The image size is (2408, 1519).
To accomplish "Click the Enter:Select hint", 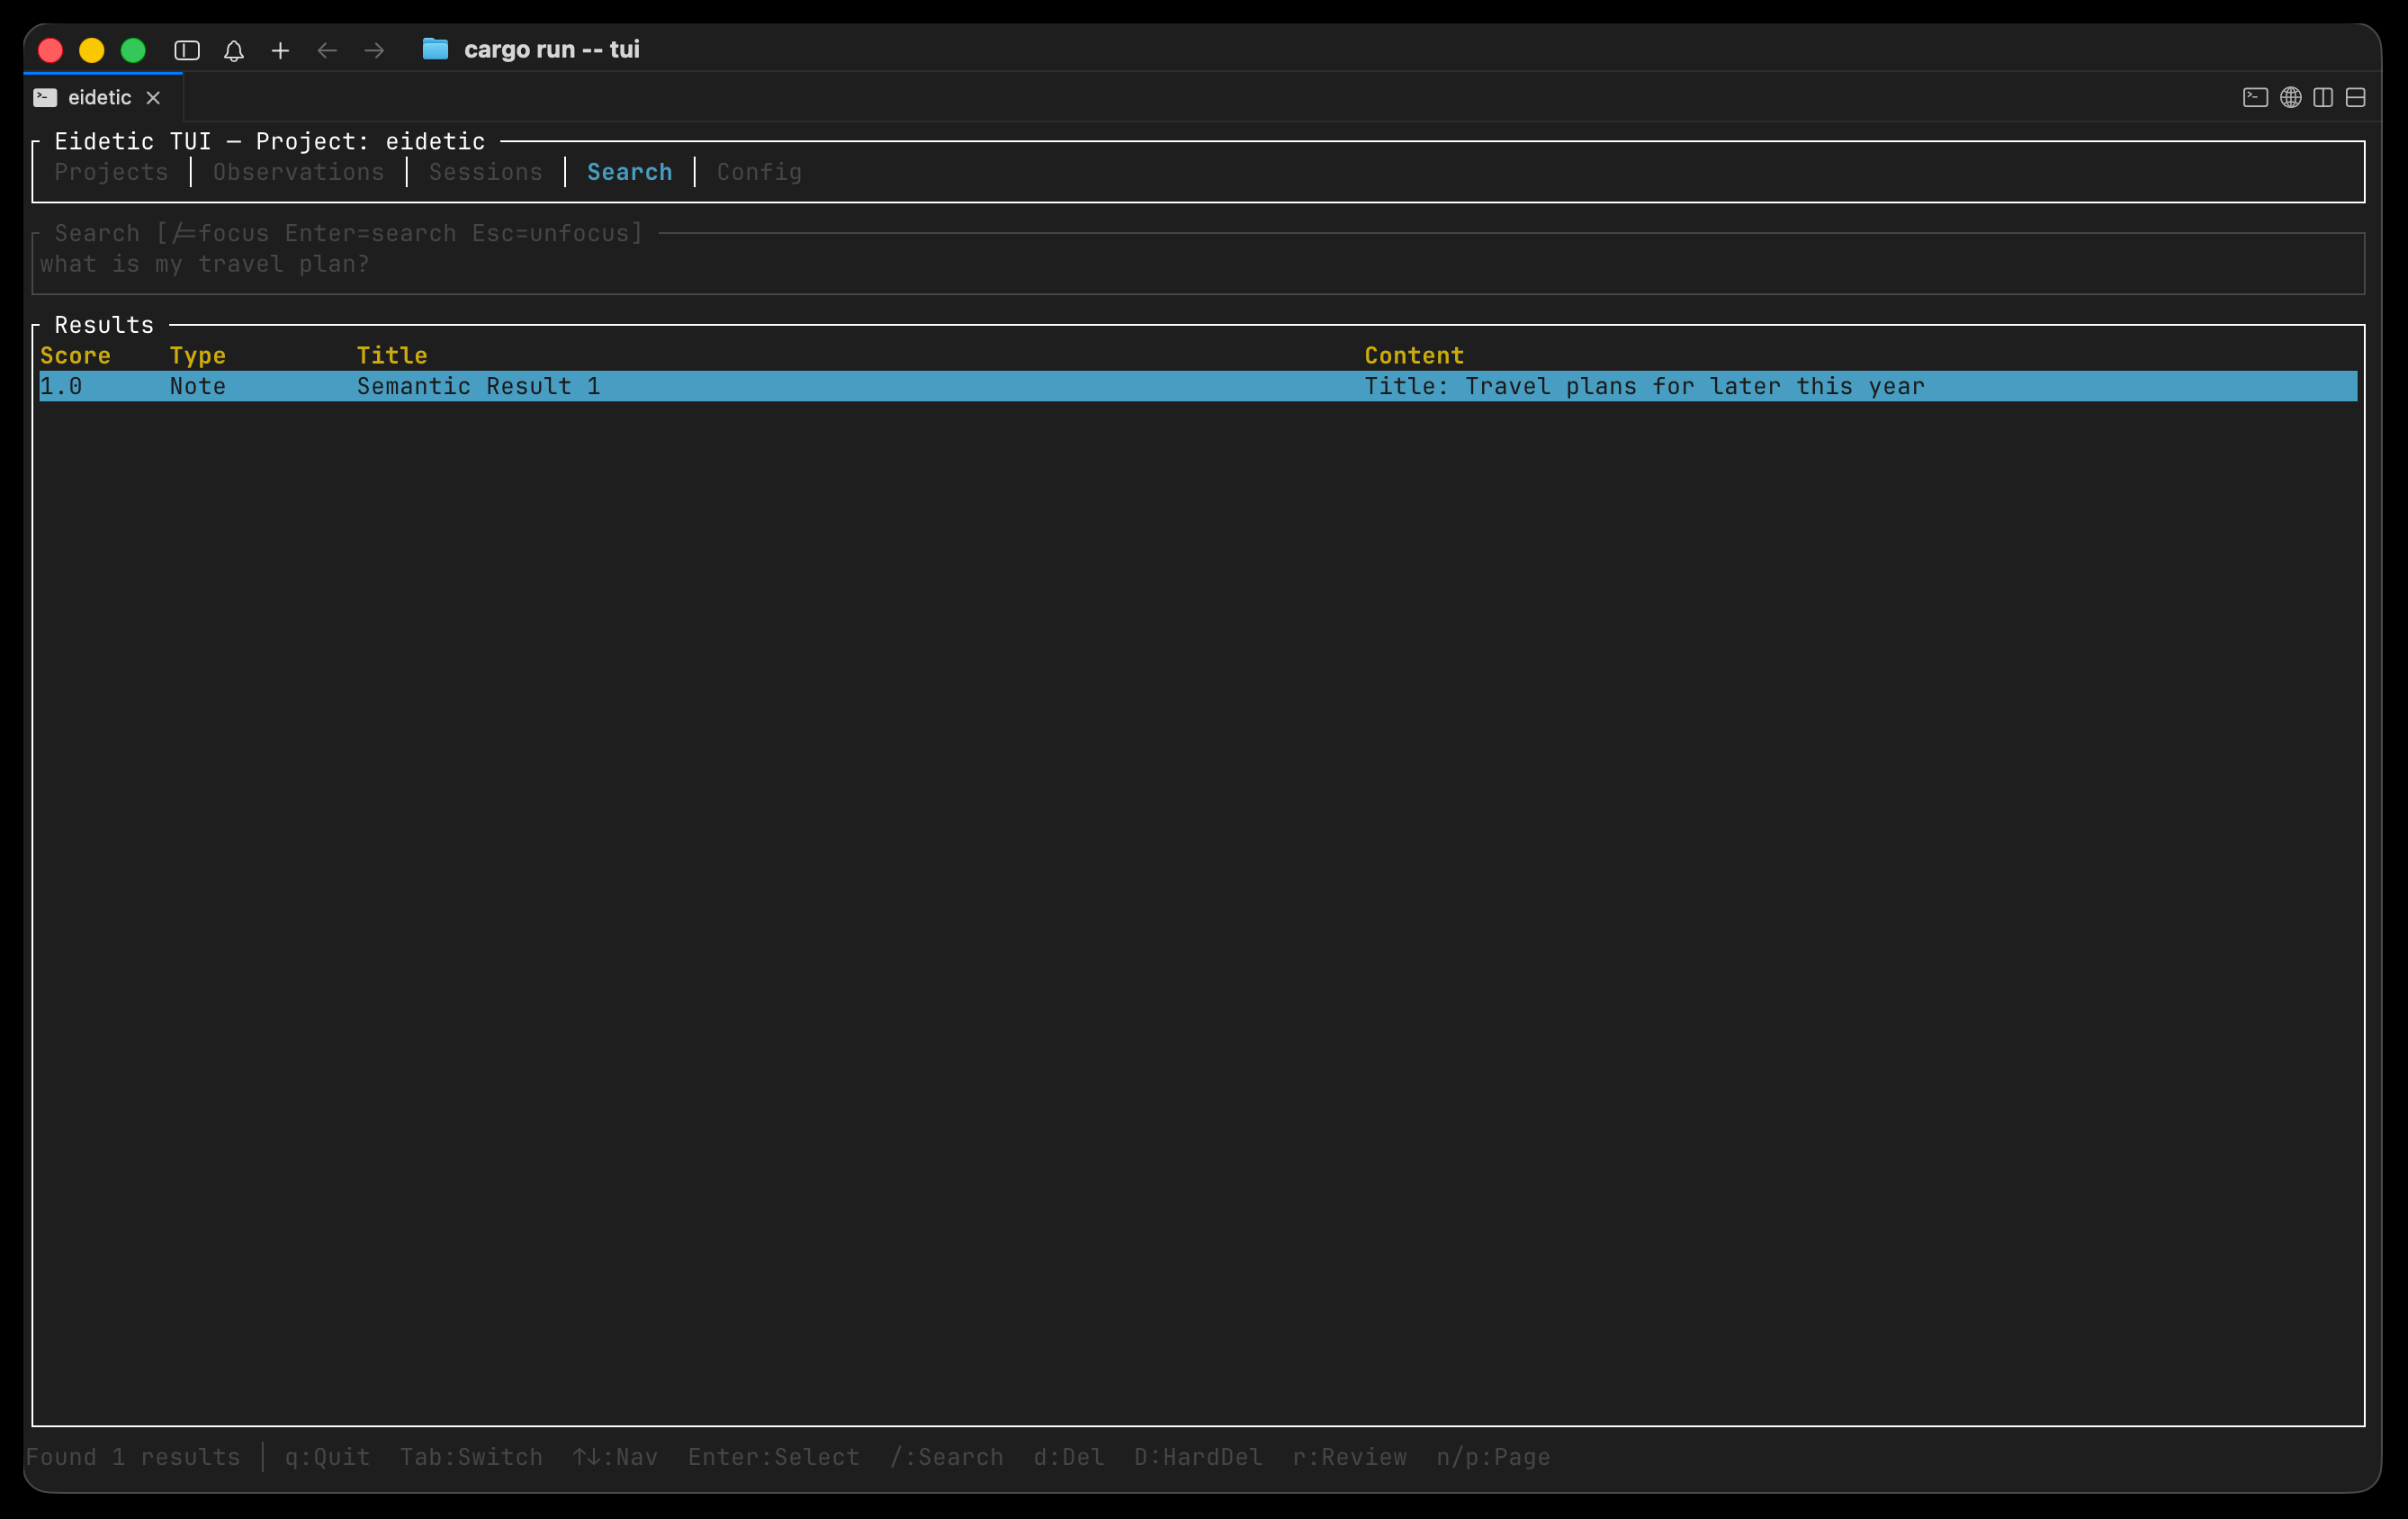I will point(774,1457).
